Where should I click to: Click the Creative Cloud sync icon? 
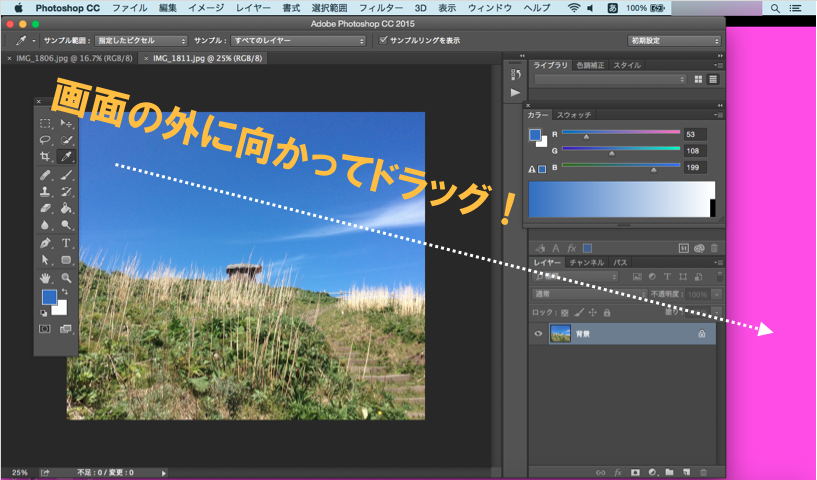coord(699,249)
